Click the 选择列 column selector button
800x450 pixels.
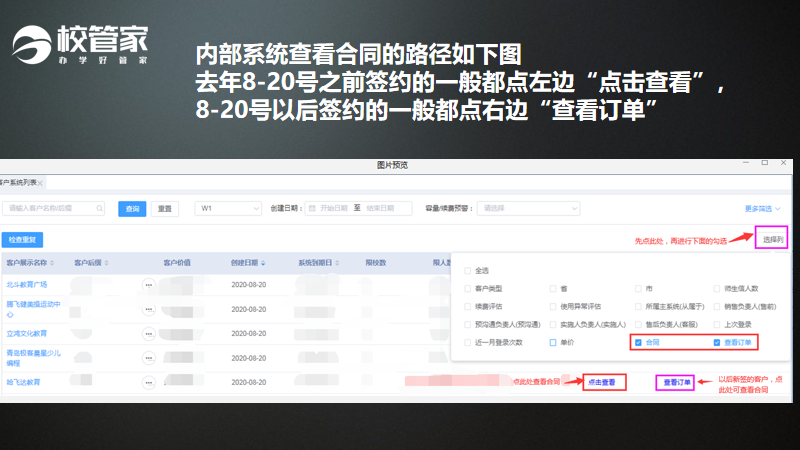[x=772, y=239]
